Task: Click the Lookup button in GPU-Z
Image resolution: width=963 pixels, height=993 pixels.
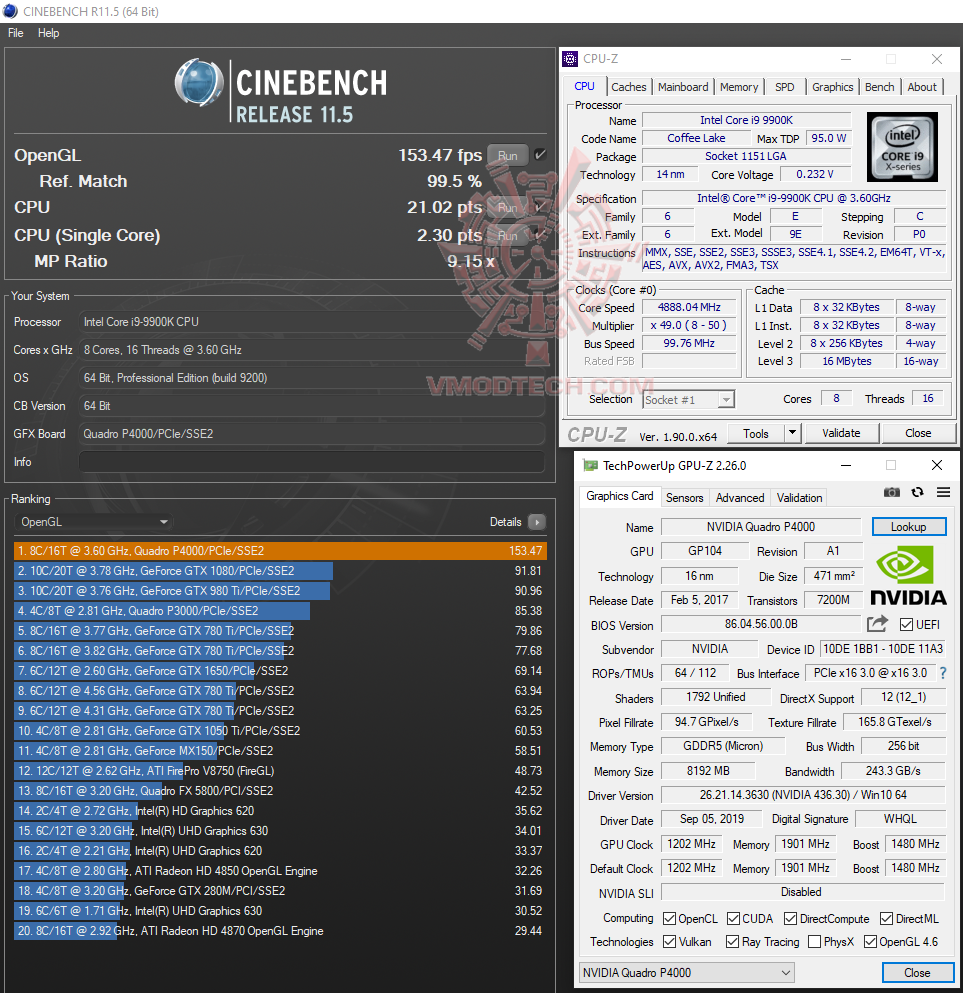Action: tap(909, 527)
